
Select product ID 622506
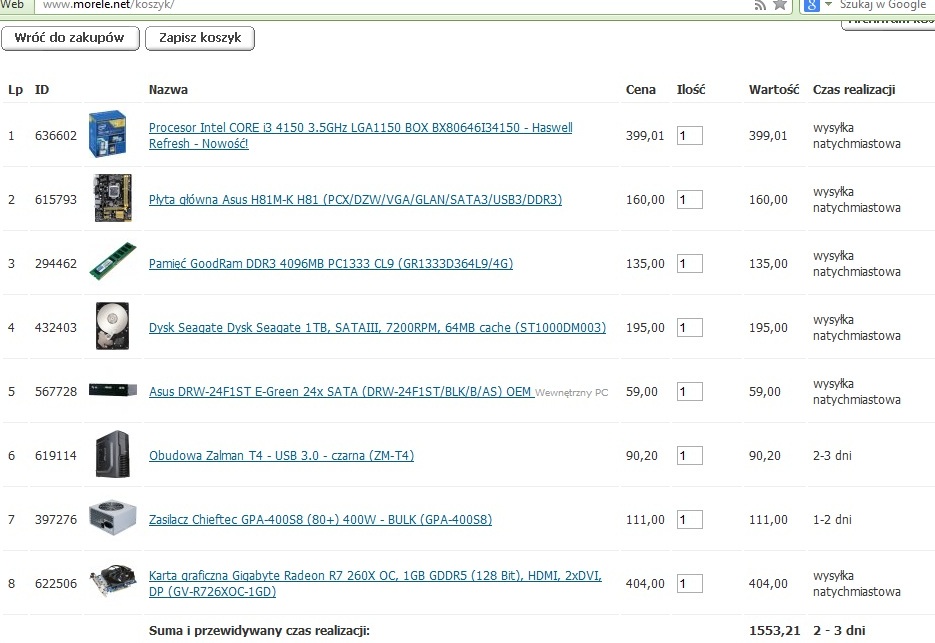coord(55,583)
